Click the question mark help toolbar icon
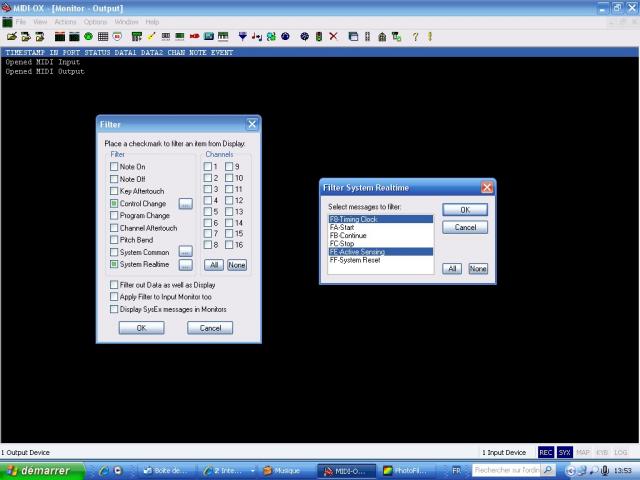 415,37
